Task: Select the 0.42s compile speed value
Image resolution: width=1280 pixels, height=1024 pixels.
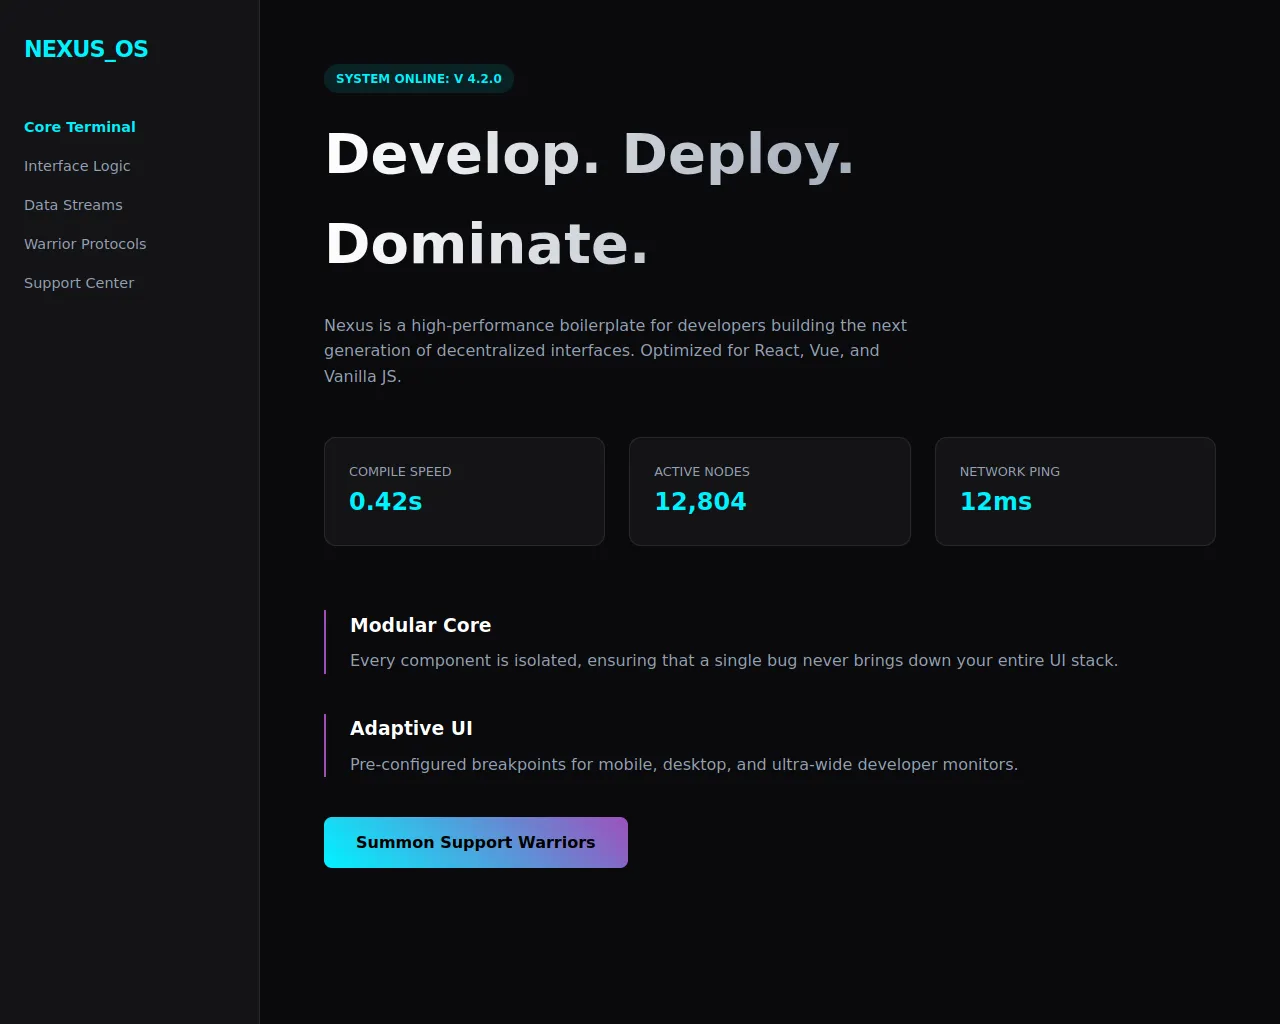Action: [x=385, y=502]
